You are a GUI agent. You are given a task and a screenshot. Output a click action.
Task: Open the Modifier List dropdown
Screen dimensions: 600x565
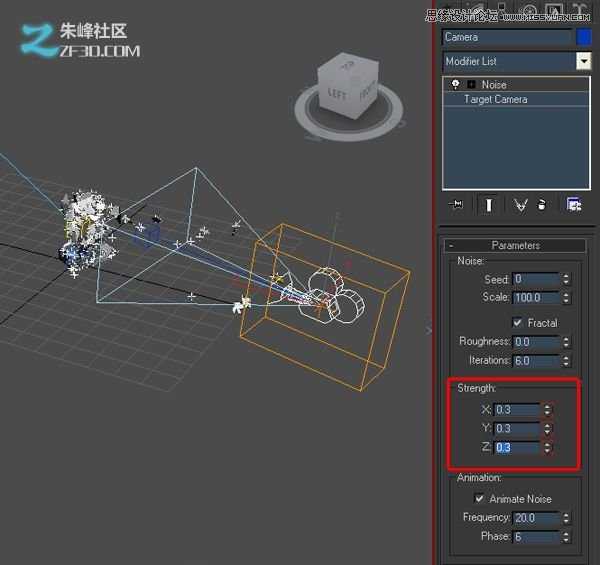click(584, 61)
